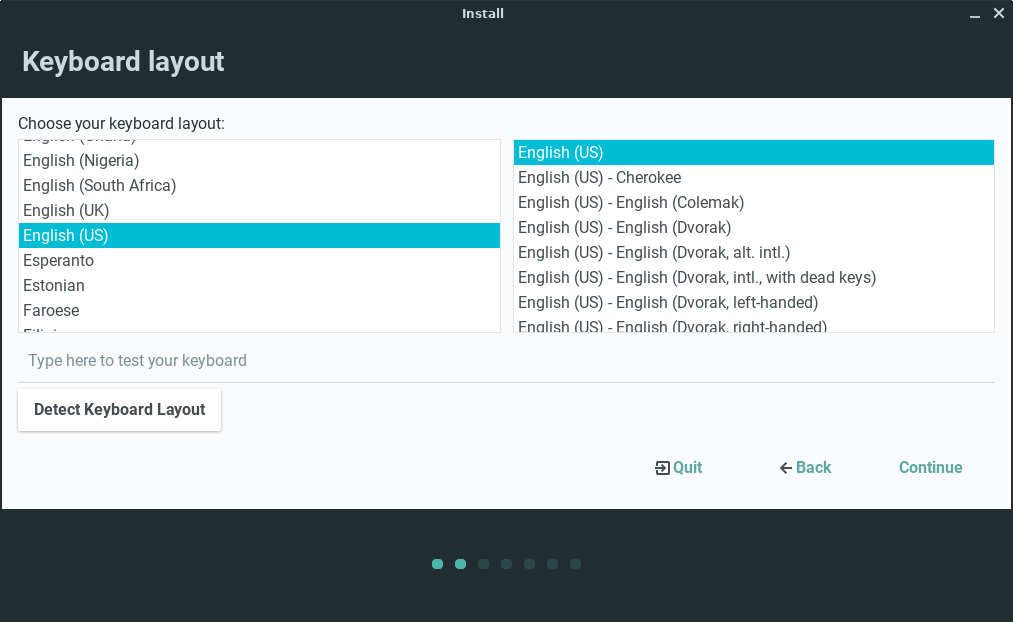Choose English (US) - Cherokee variant

point(599,178)
